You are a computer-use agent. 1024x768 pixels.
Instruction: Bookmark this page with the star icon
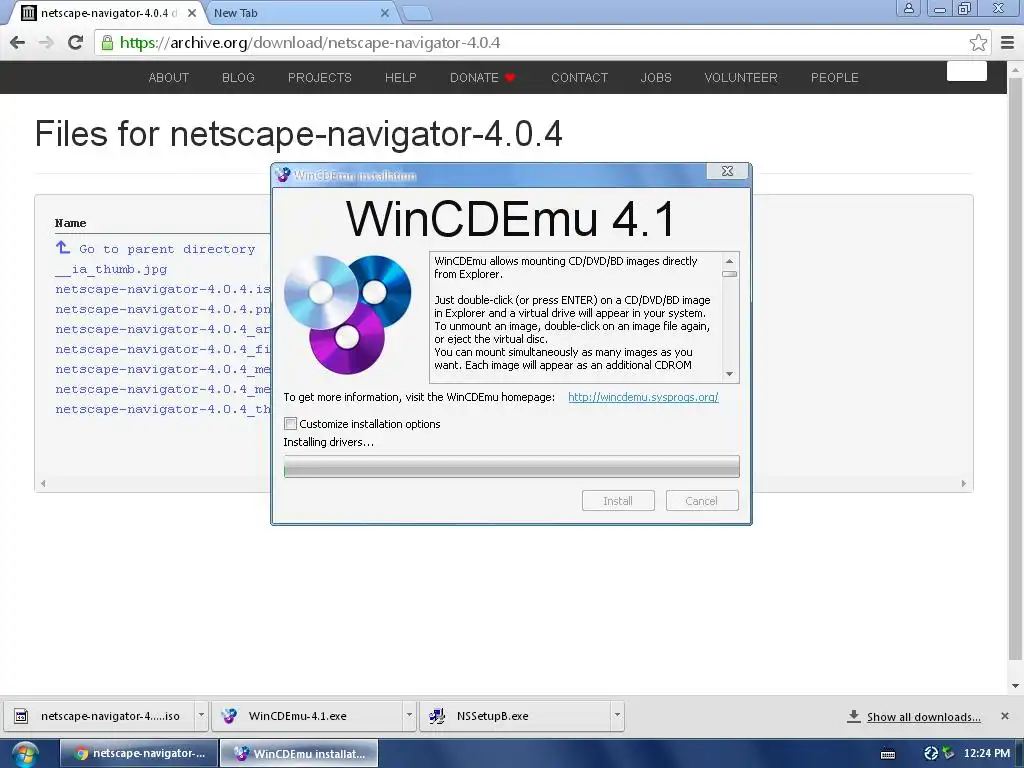[x=978, y=43]
